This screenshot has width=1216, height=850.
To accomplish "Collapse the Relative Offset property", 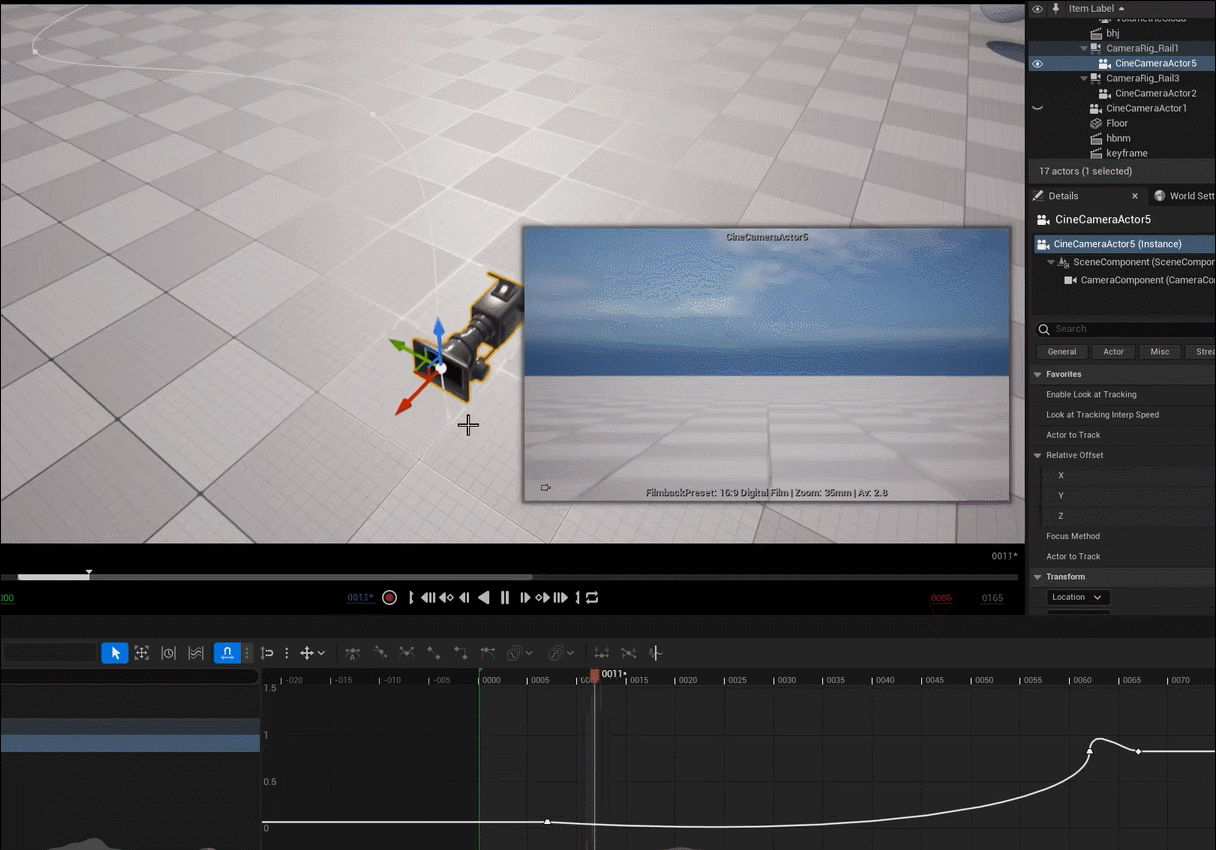I will (1038, 455).
